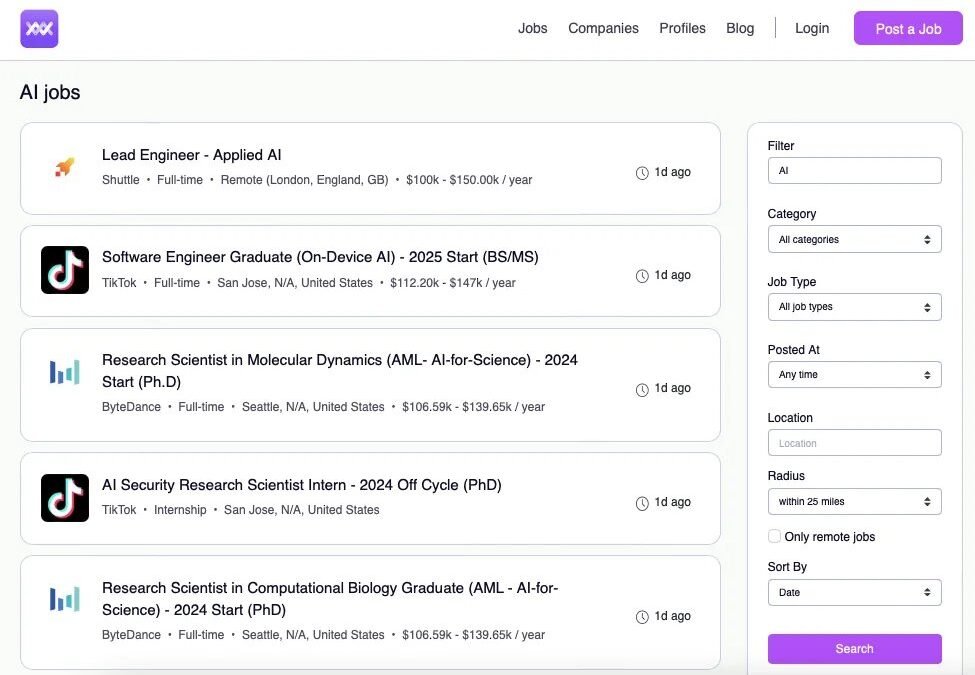This screenshot has width=975, height=675.
Task: Open the Radius dropdown within 25 miles
Action: click(854, 502)
